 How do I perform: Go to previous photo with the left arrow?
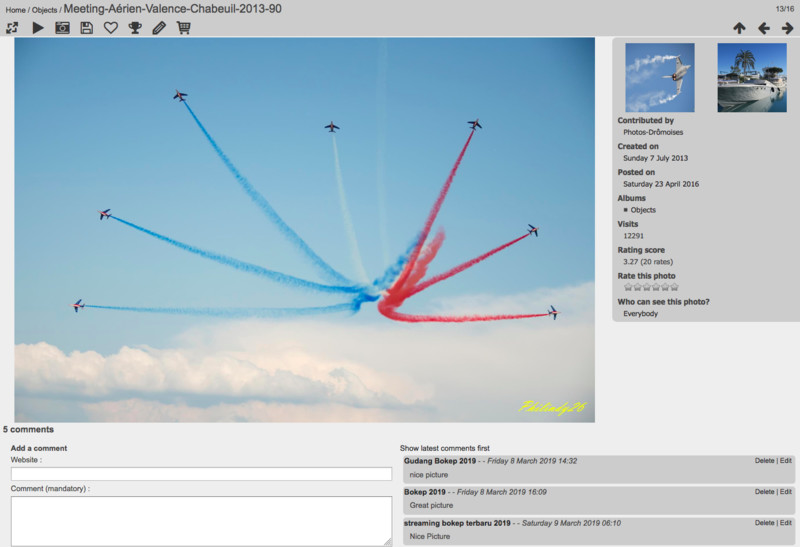pos(764,29)
